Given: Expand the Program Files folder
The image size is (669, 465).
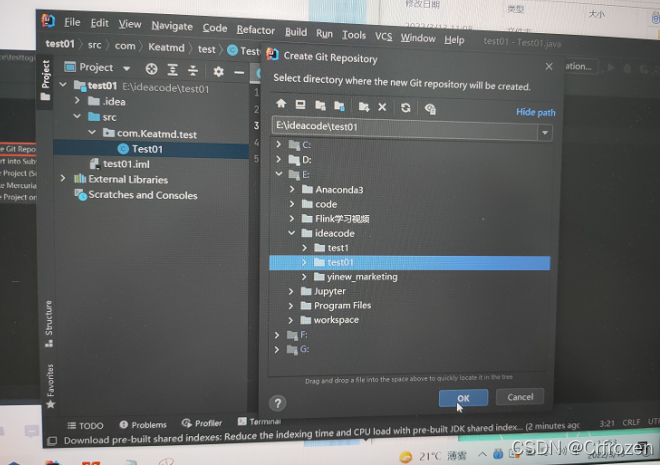Looking at the screenshot, I should point(291,305).
